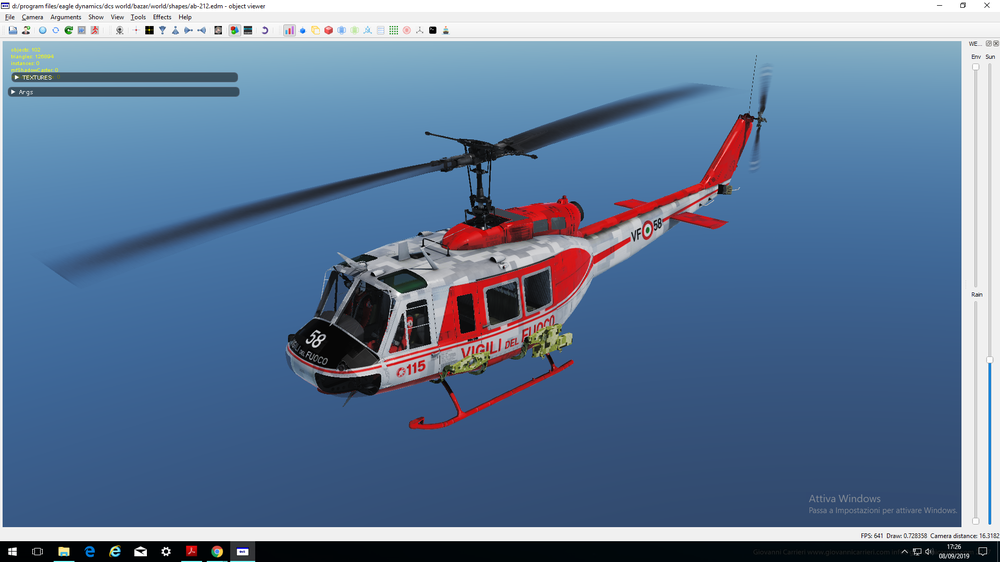
Task: Click the light blue list icon
Action: (381, 30)
